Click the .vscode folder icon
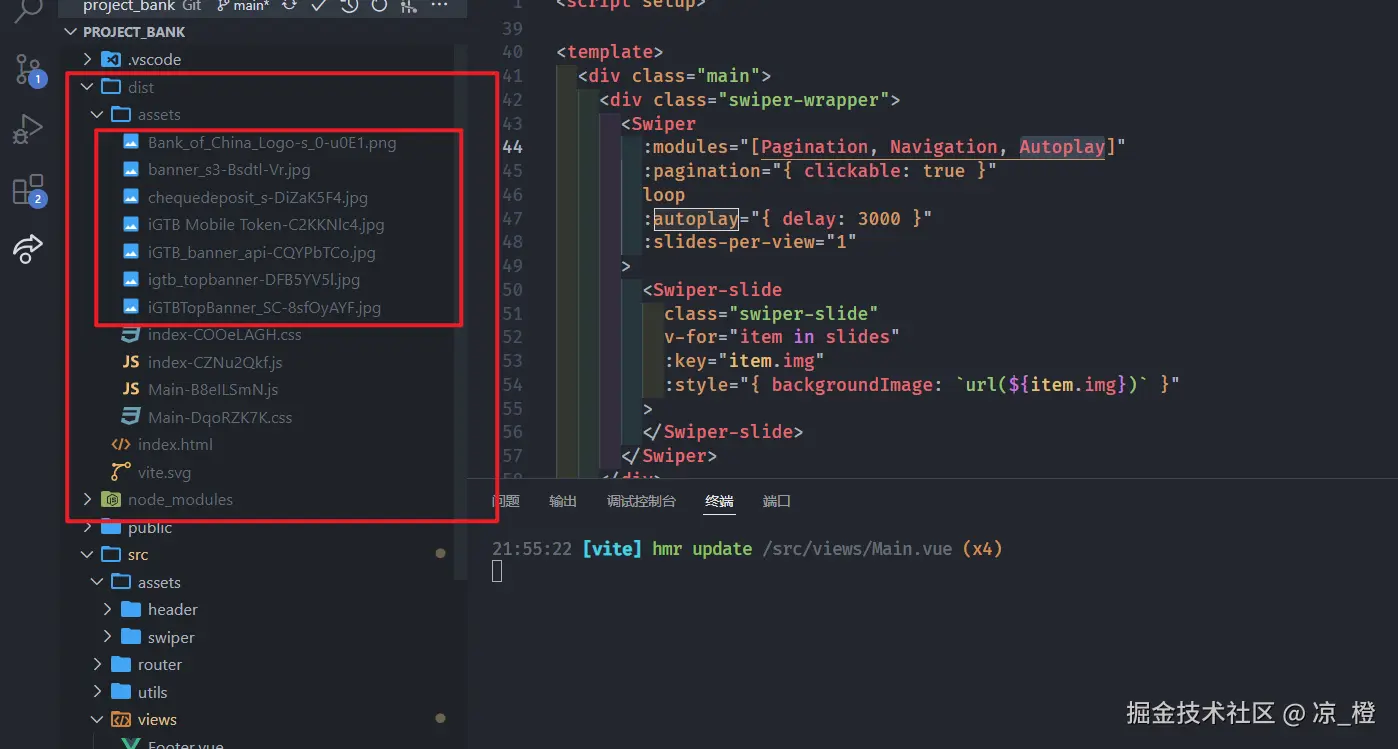This screenshot has width=1398, height=749. click(111, 60)
